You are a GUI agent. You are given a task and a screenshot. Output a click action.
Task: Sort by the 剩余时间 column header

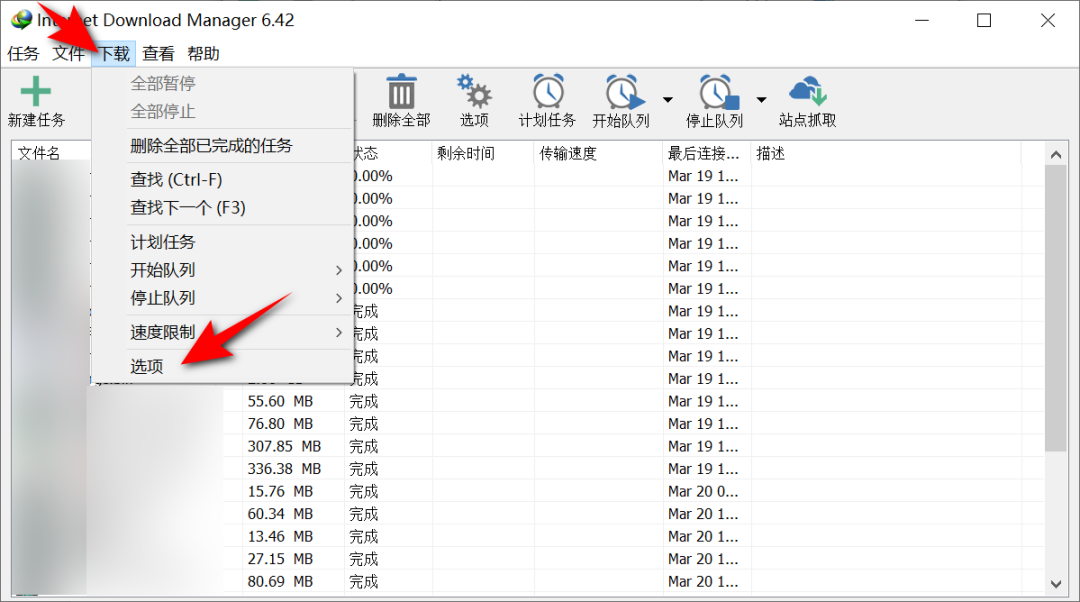483,153
